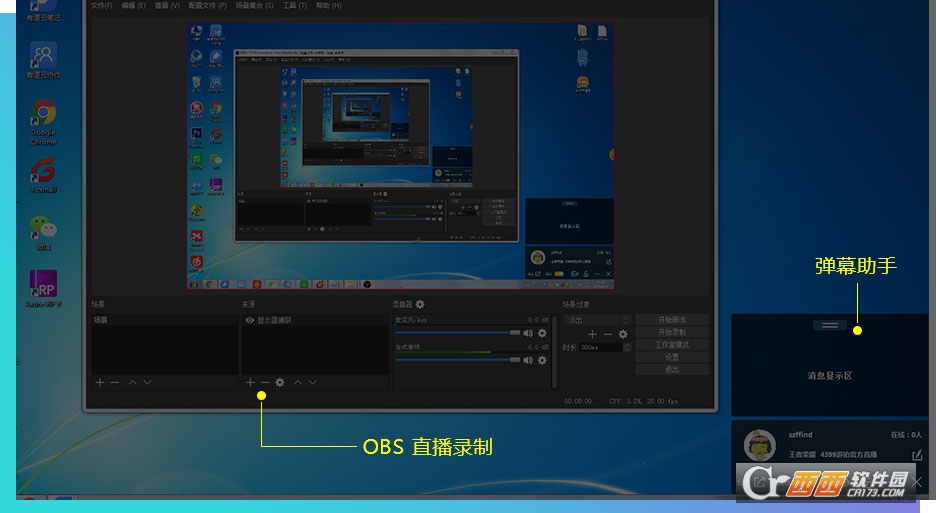
Task: Click edit icon in streamer info panel
Action: [x=917, y=455]
